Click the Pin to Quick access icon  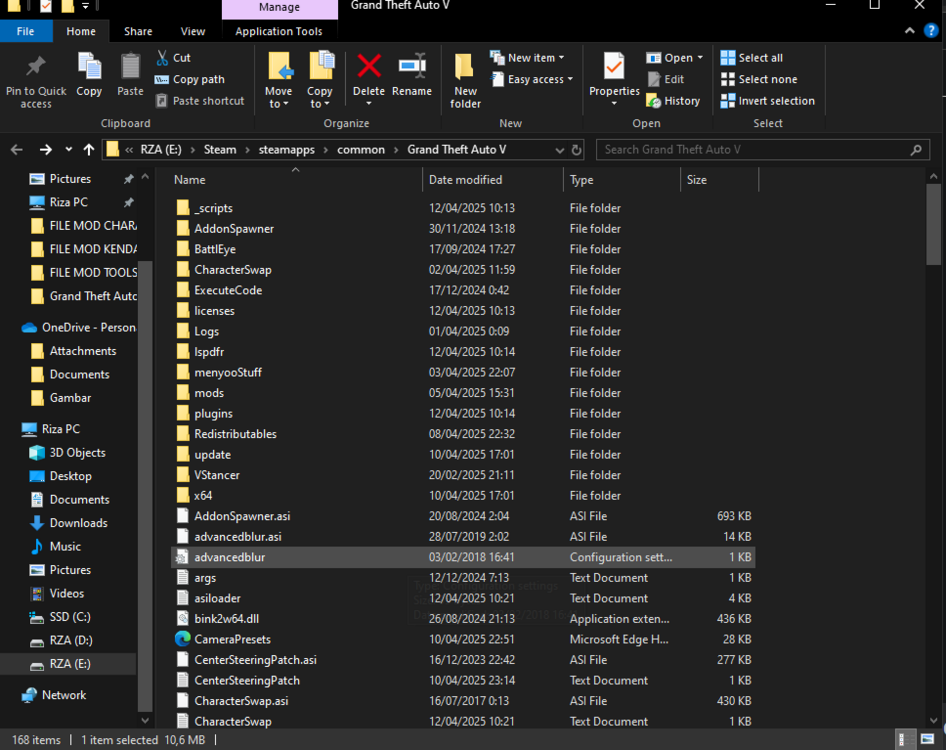pyautogui.click(x=36, y=78)
